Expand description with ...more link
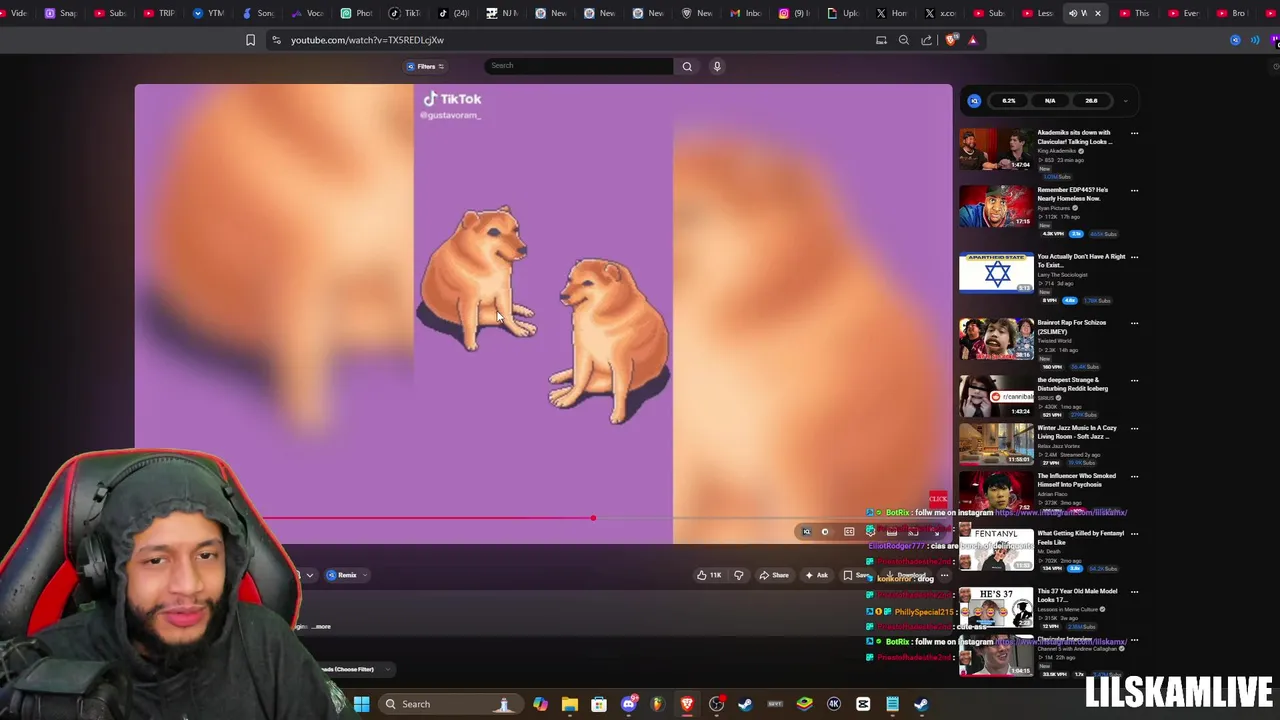The image size is (1280, 720). [x=322, y=627]
